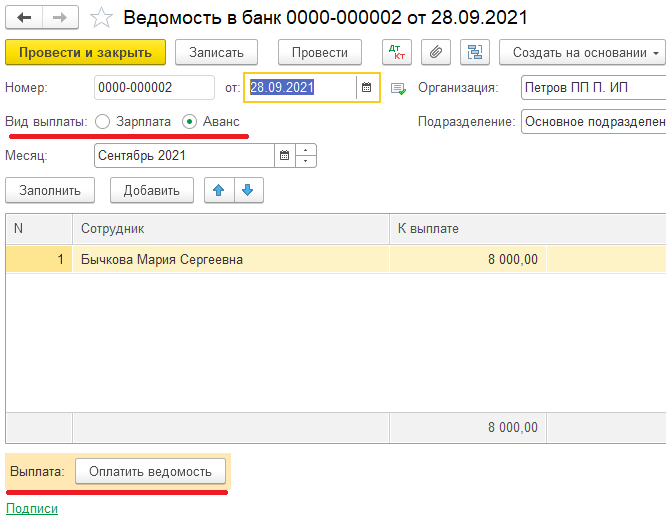
Task: Move row down with arrow button
Action: click(247, 190)
